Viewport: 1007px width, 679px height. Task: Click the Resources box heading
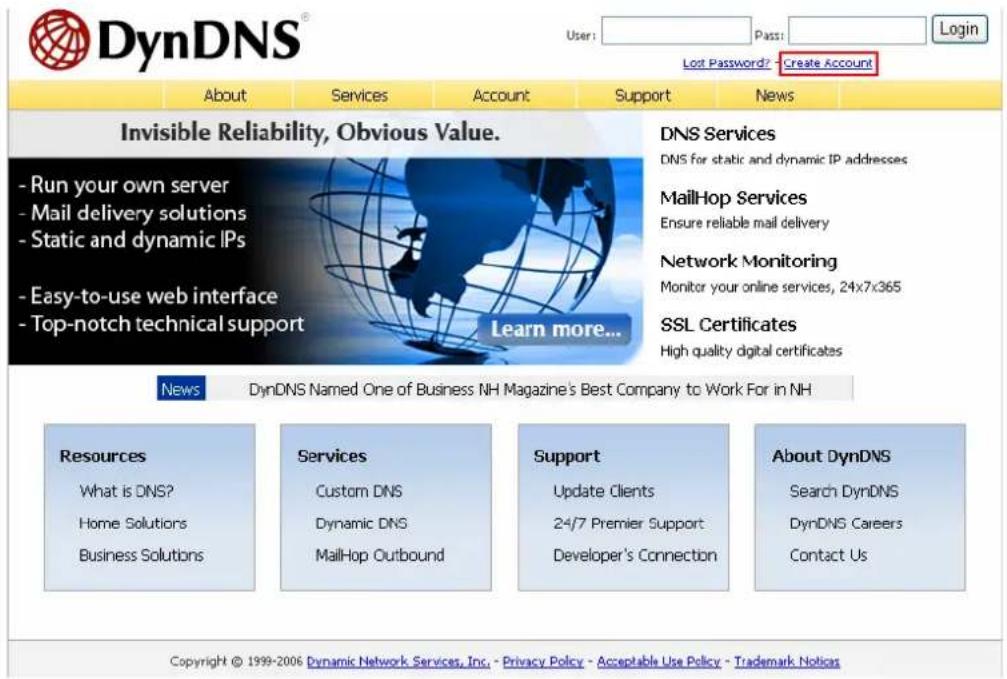point(103,456)
